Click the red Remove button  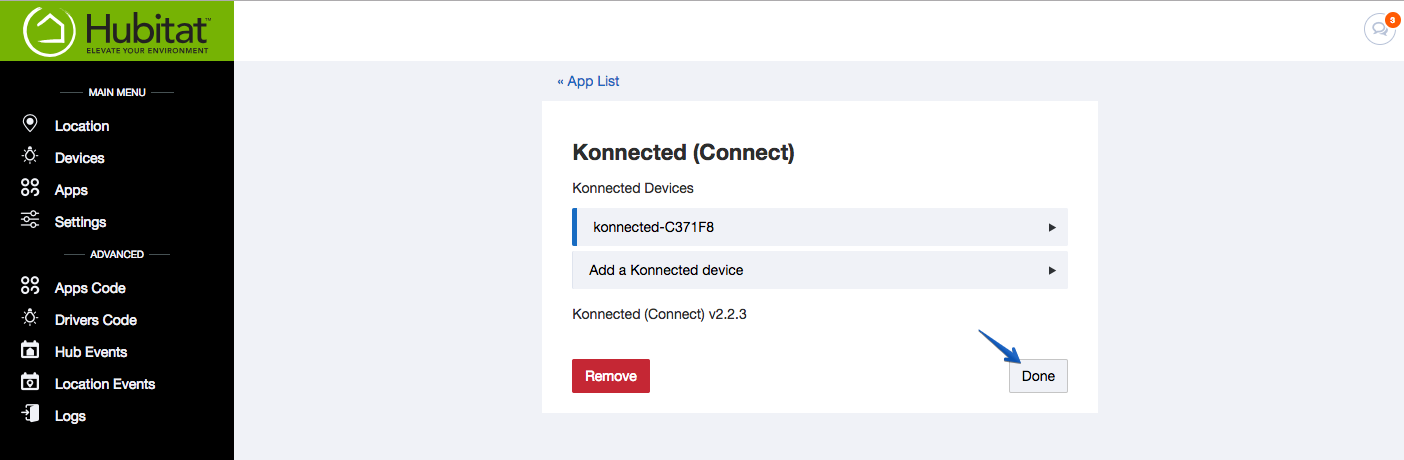point(611,376)
